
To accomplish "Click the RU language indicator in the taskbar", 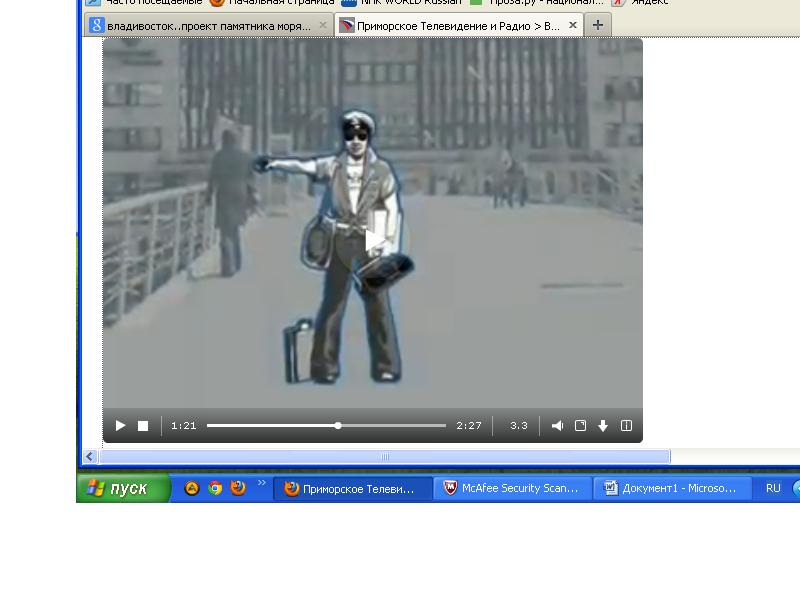I will click(x=773, y=488).
